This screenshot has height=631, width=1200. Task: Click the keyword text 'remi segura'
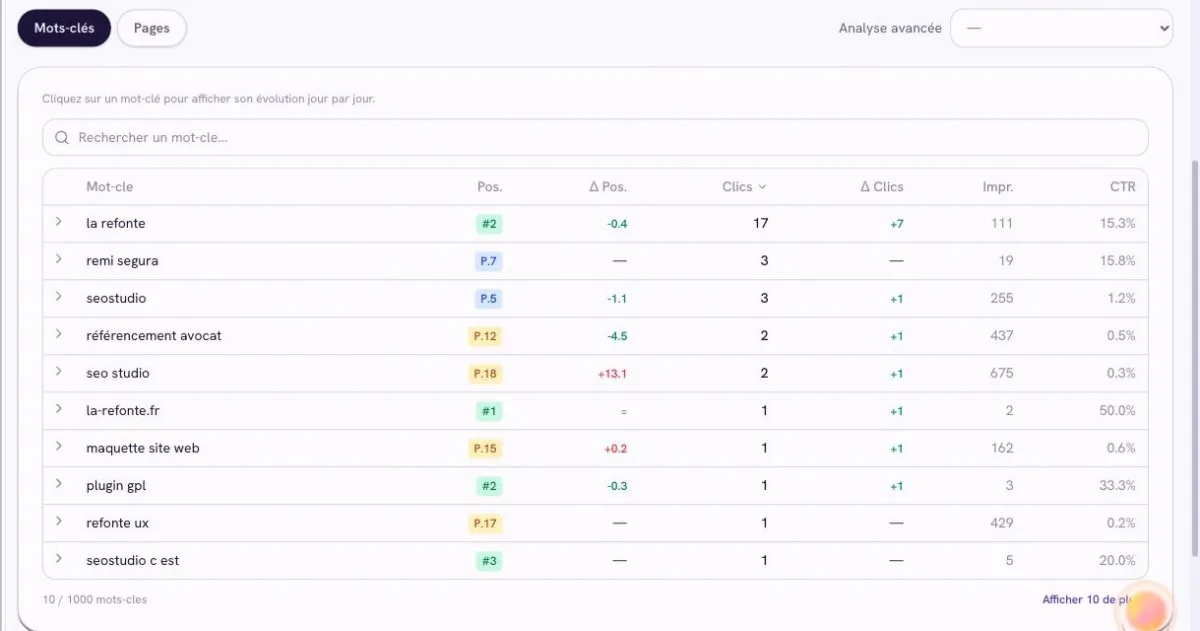(122, 261)
